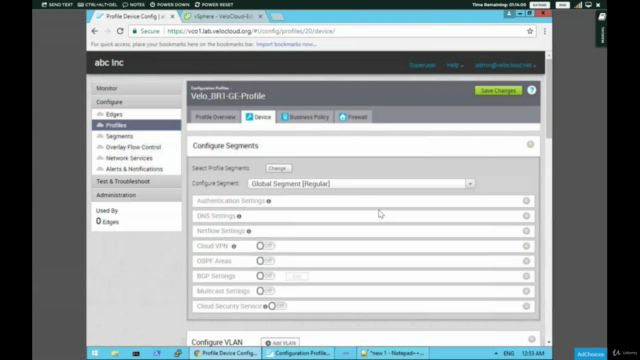
Task: Click info icon next to Authentication Settings
Action: tap(269, 201)
